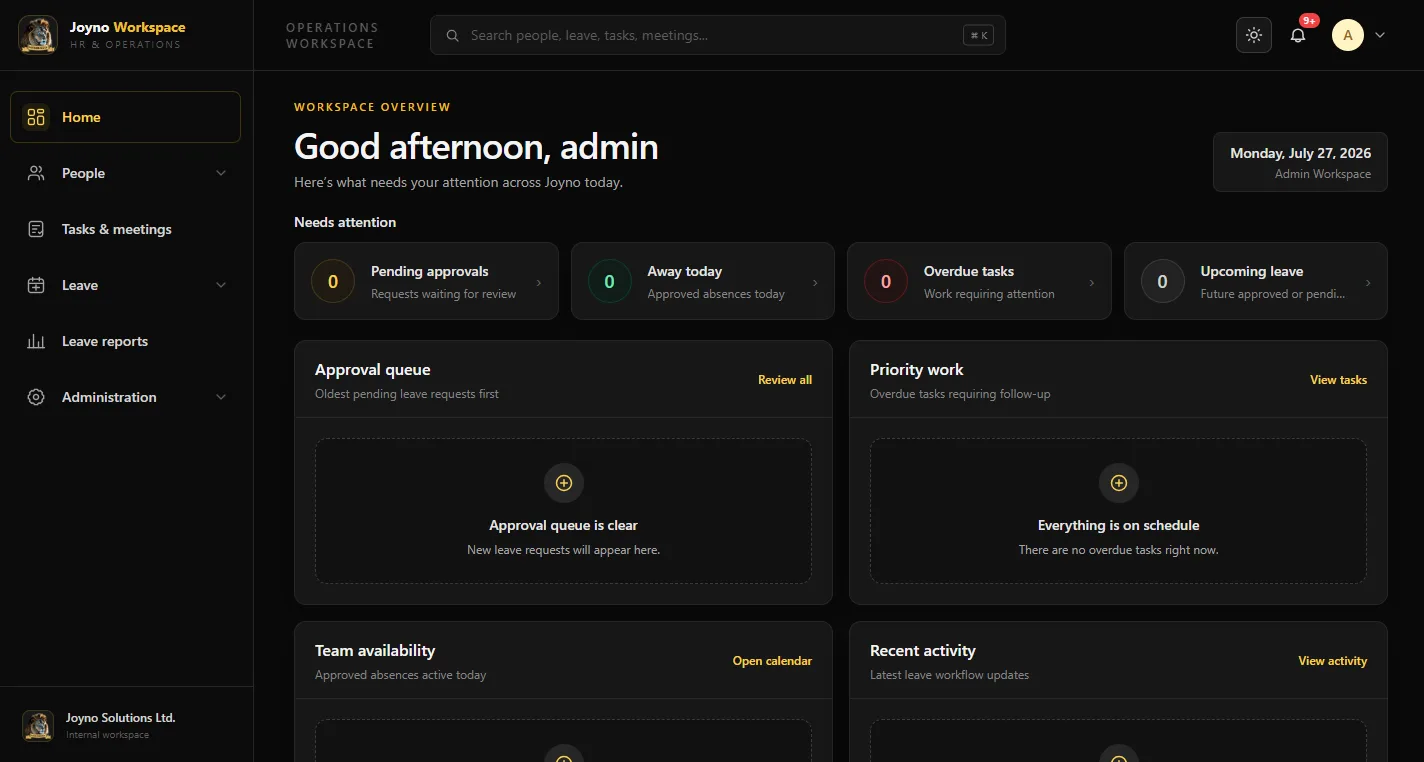Viewport: 1424px width, 762px height.
Task: Expand the People submenu chevron
Action: tap(221, 173)
